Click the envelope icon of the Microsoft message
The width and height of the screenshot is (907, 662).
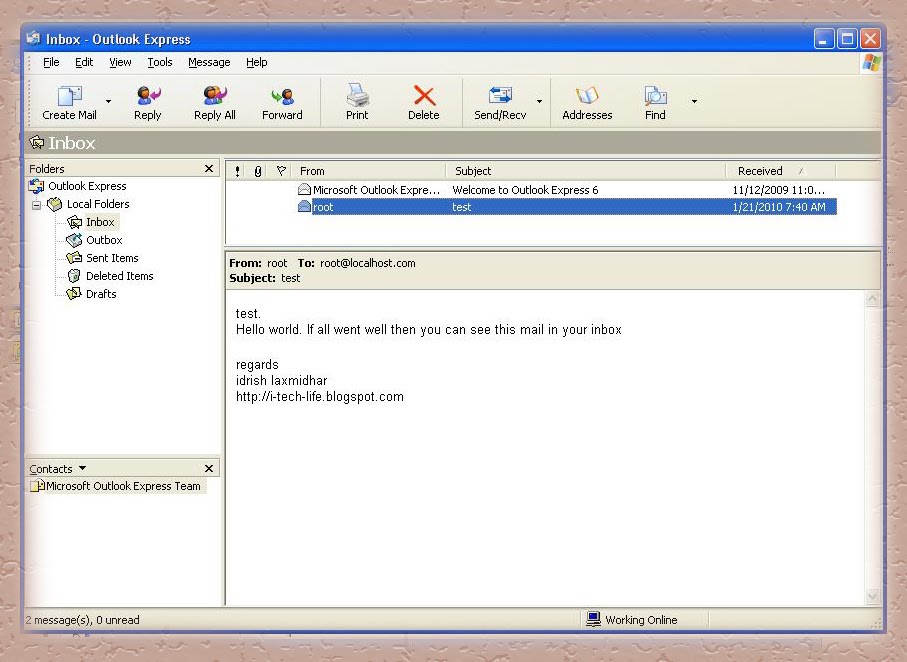point(304,189)
